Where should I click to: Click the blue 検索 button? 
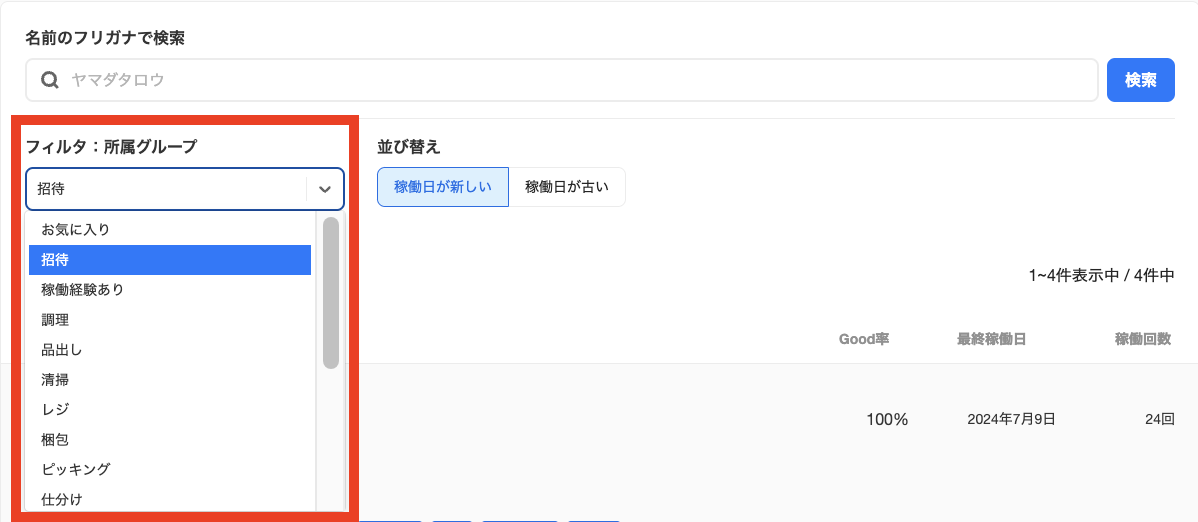pos(1140,80)
